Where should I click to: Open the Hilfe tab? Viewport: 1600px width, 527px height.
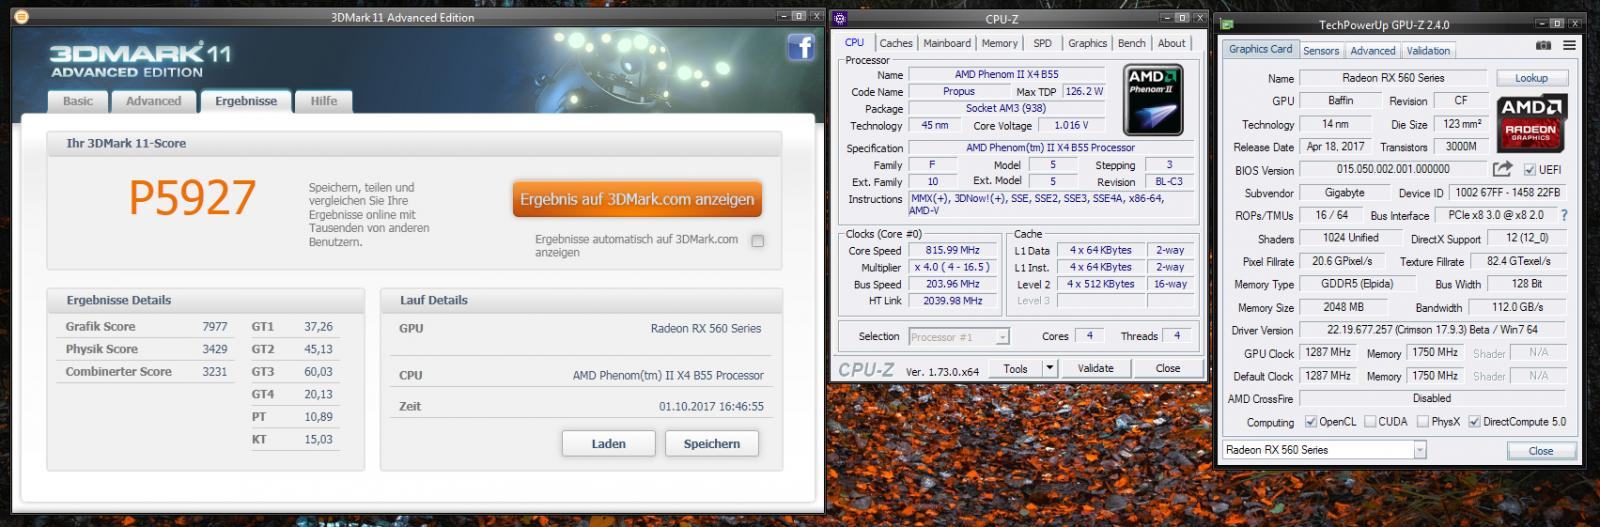click(324, 101)
